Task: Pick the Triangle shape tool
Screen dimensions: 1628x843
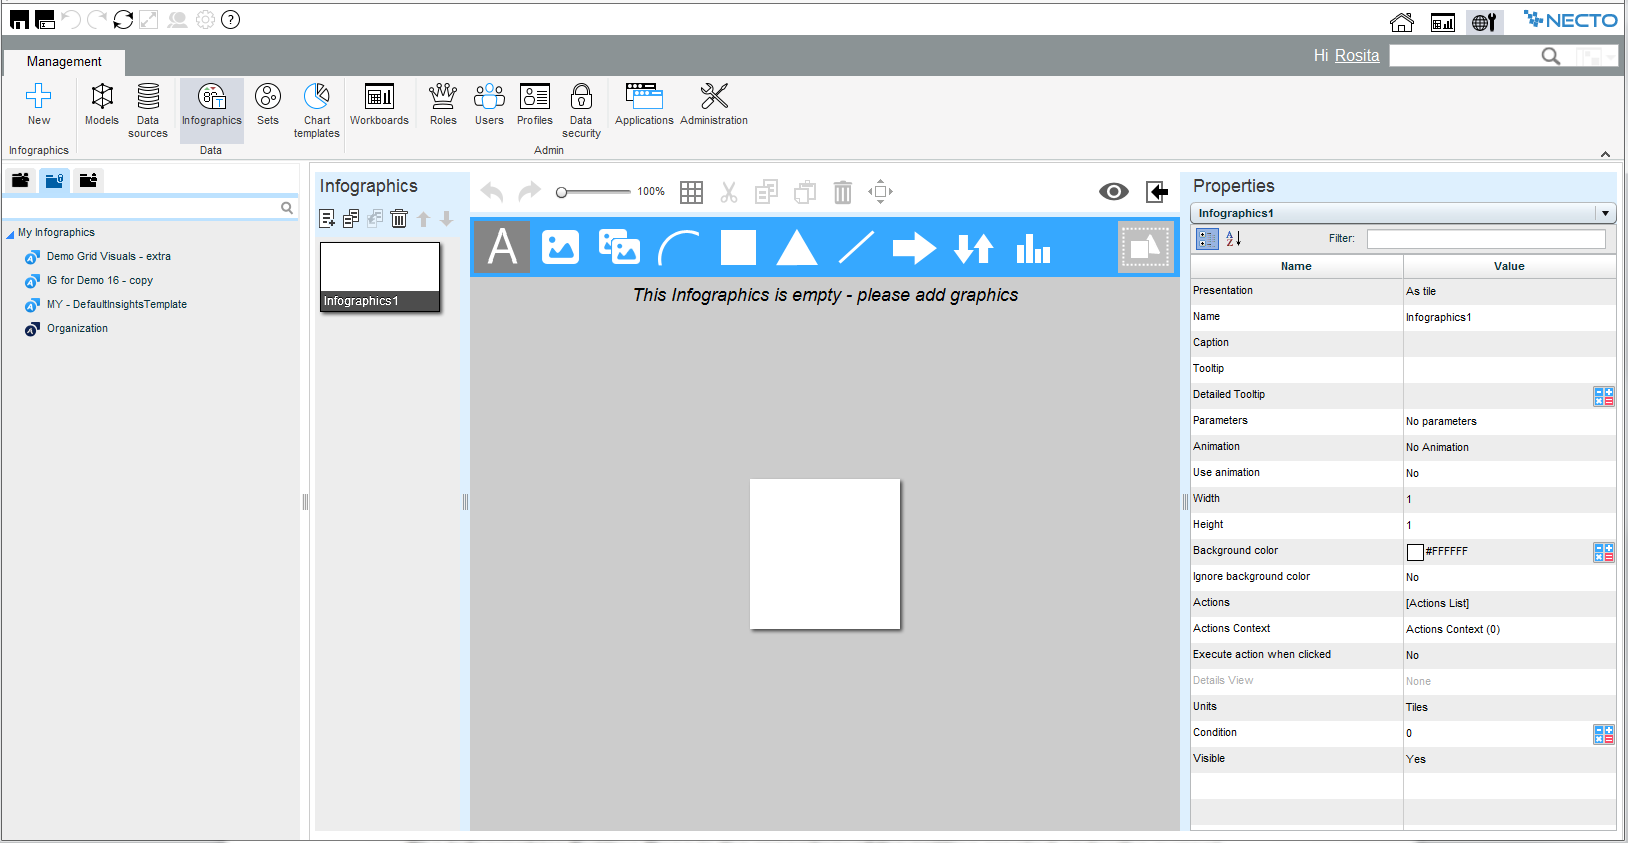Action: [x=796, y=247]
